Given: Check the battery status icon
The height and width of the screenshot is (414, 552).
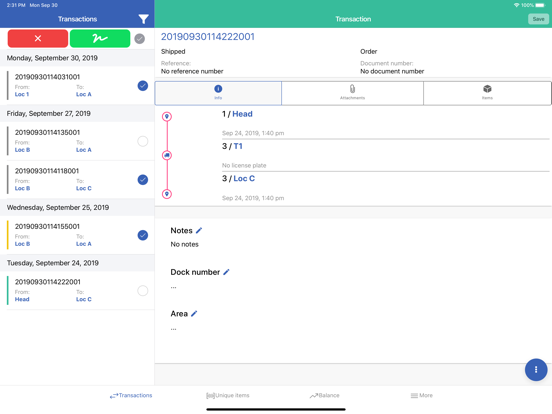Looking at the screenshot, I should tap(540, 5).
